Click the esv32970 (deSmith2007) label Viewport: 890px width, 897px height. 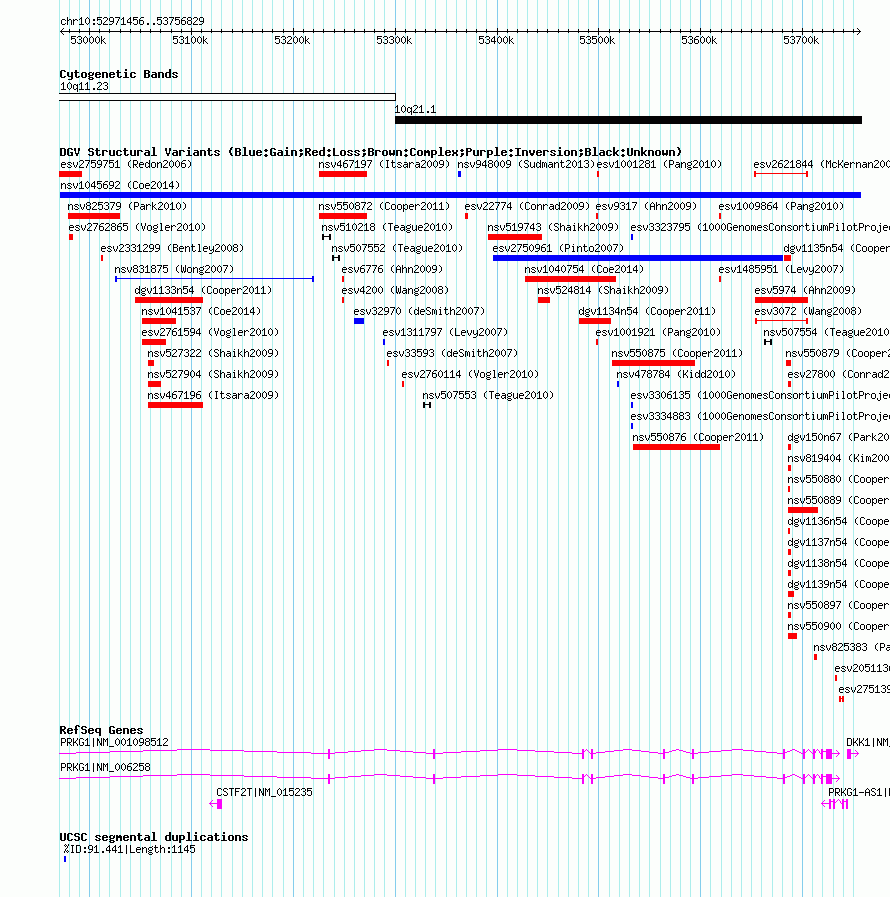(x=419, y=311)
